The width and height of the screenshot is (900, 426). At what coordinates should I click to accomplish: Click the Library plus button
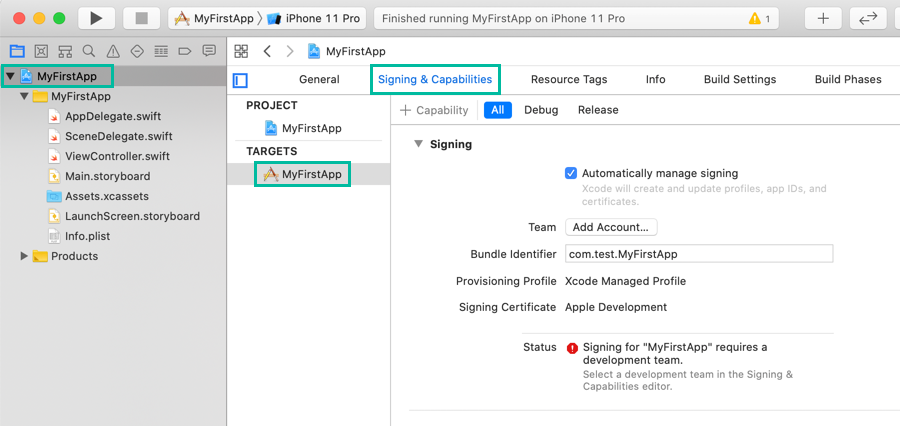tap(823, 18)
